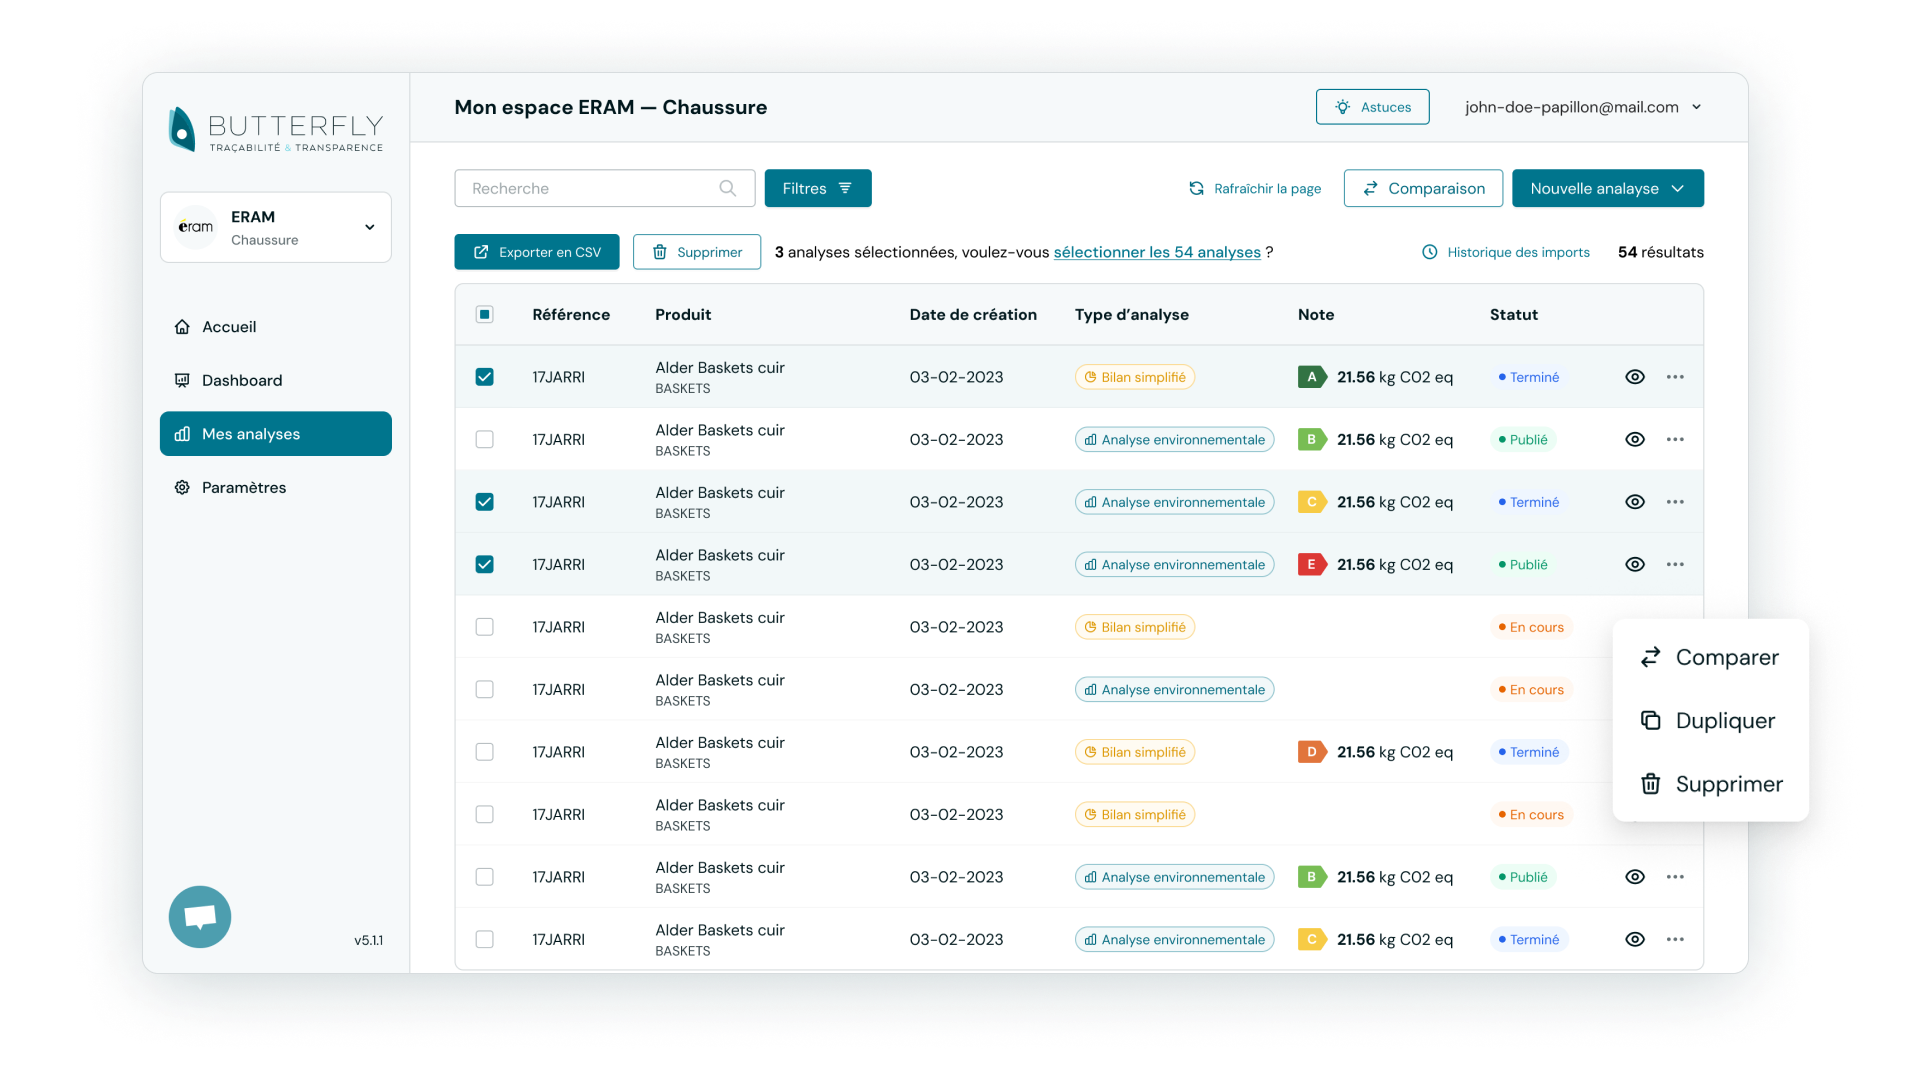Click the Statut column header
This screenshot has height=1080, width=1920.
point(1514,314)
